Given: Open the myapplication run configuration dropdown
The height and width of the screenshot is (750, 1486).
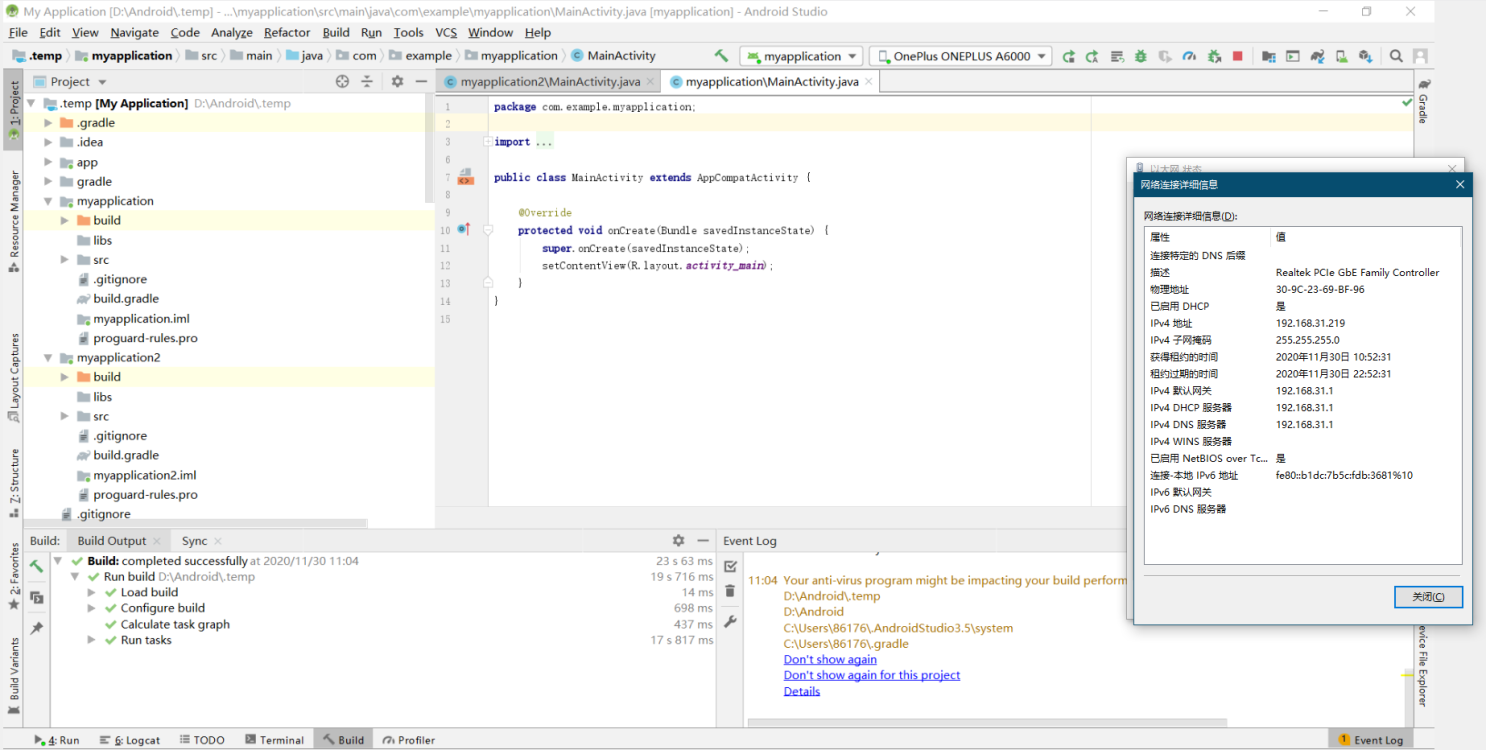Looking at the screenshot, I should 801,56.
